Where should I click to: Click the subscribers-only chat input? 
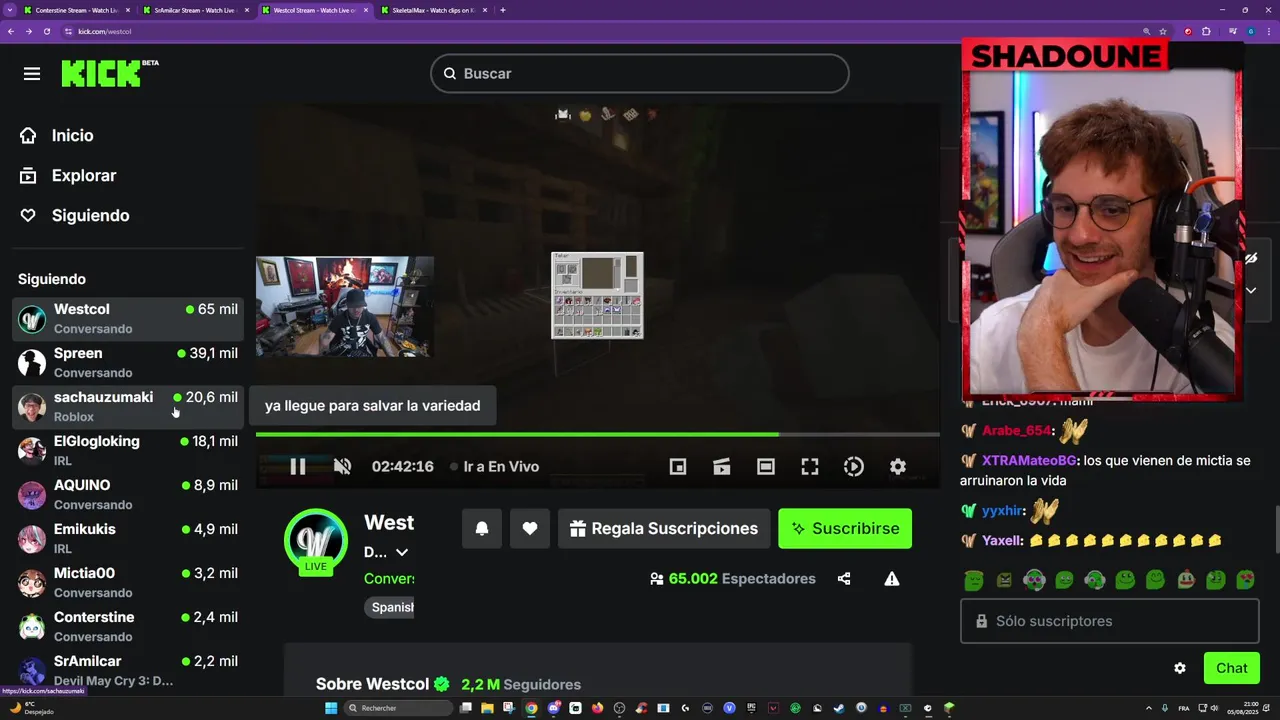coord(1110,621)
